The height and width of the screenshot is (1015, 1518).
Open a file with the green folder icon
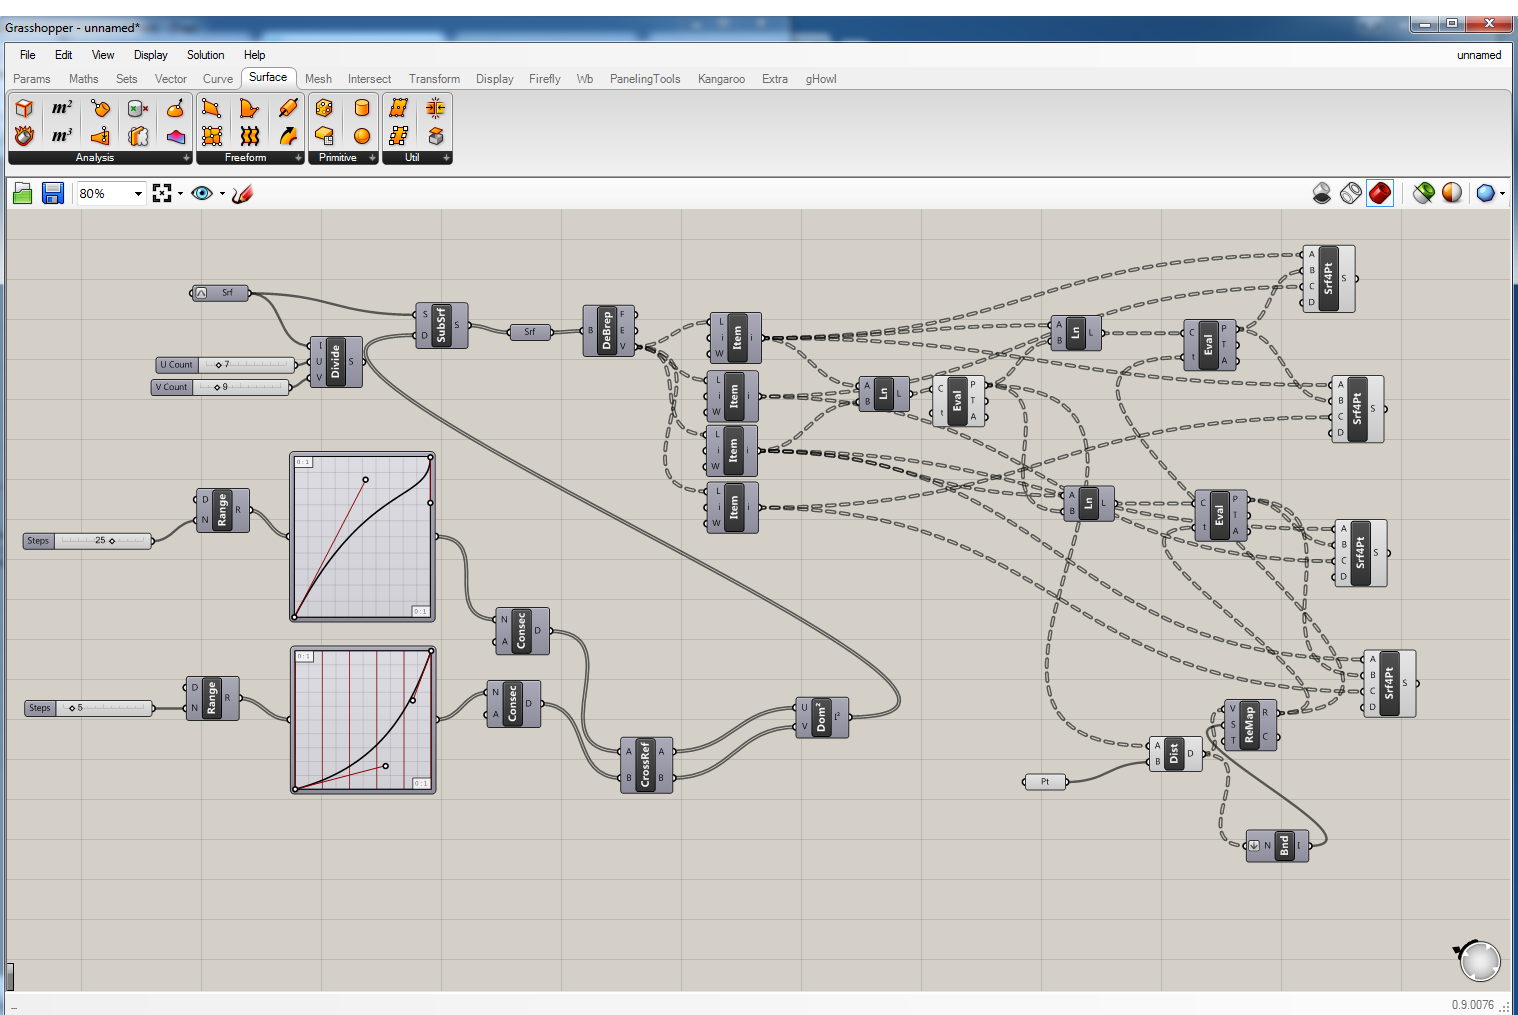click(x=23, y=193)
